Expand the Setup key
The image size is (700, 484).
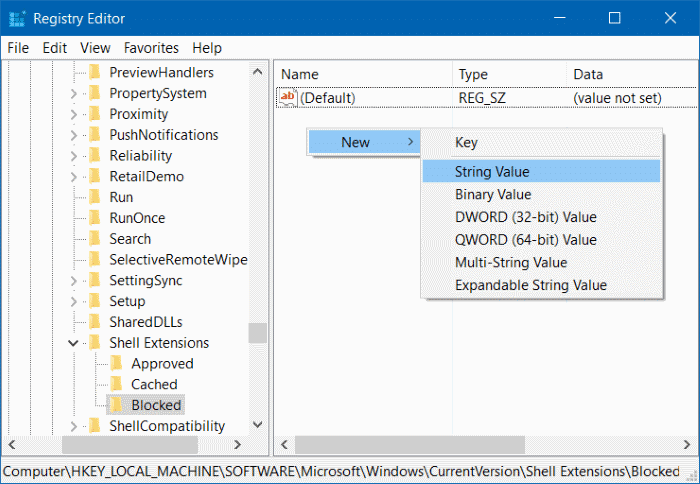tap(74, 301)
